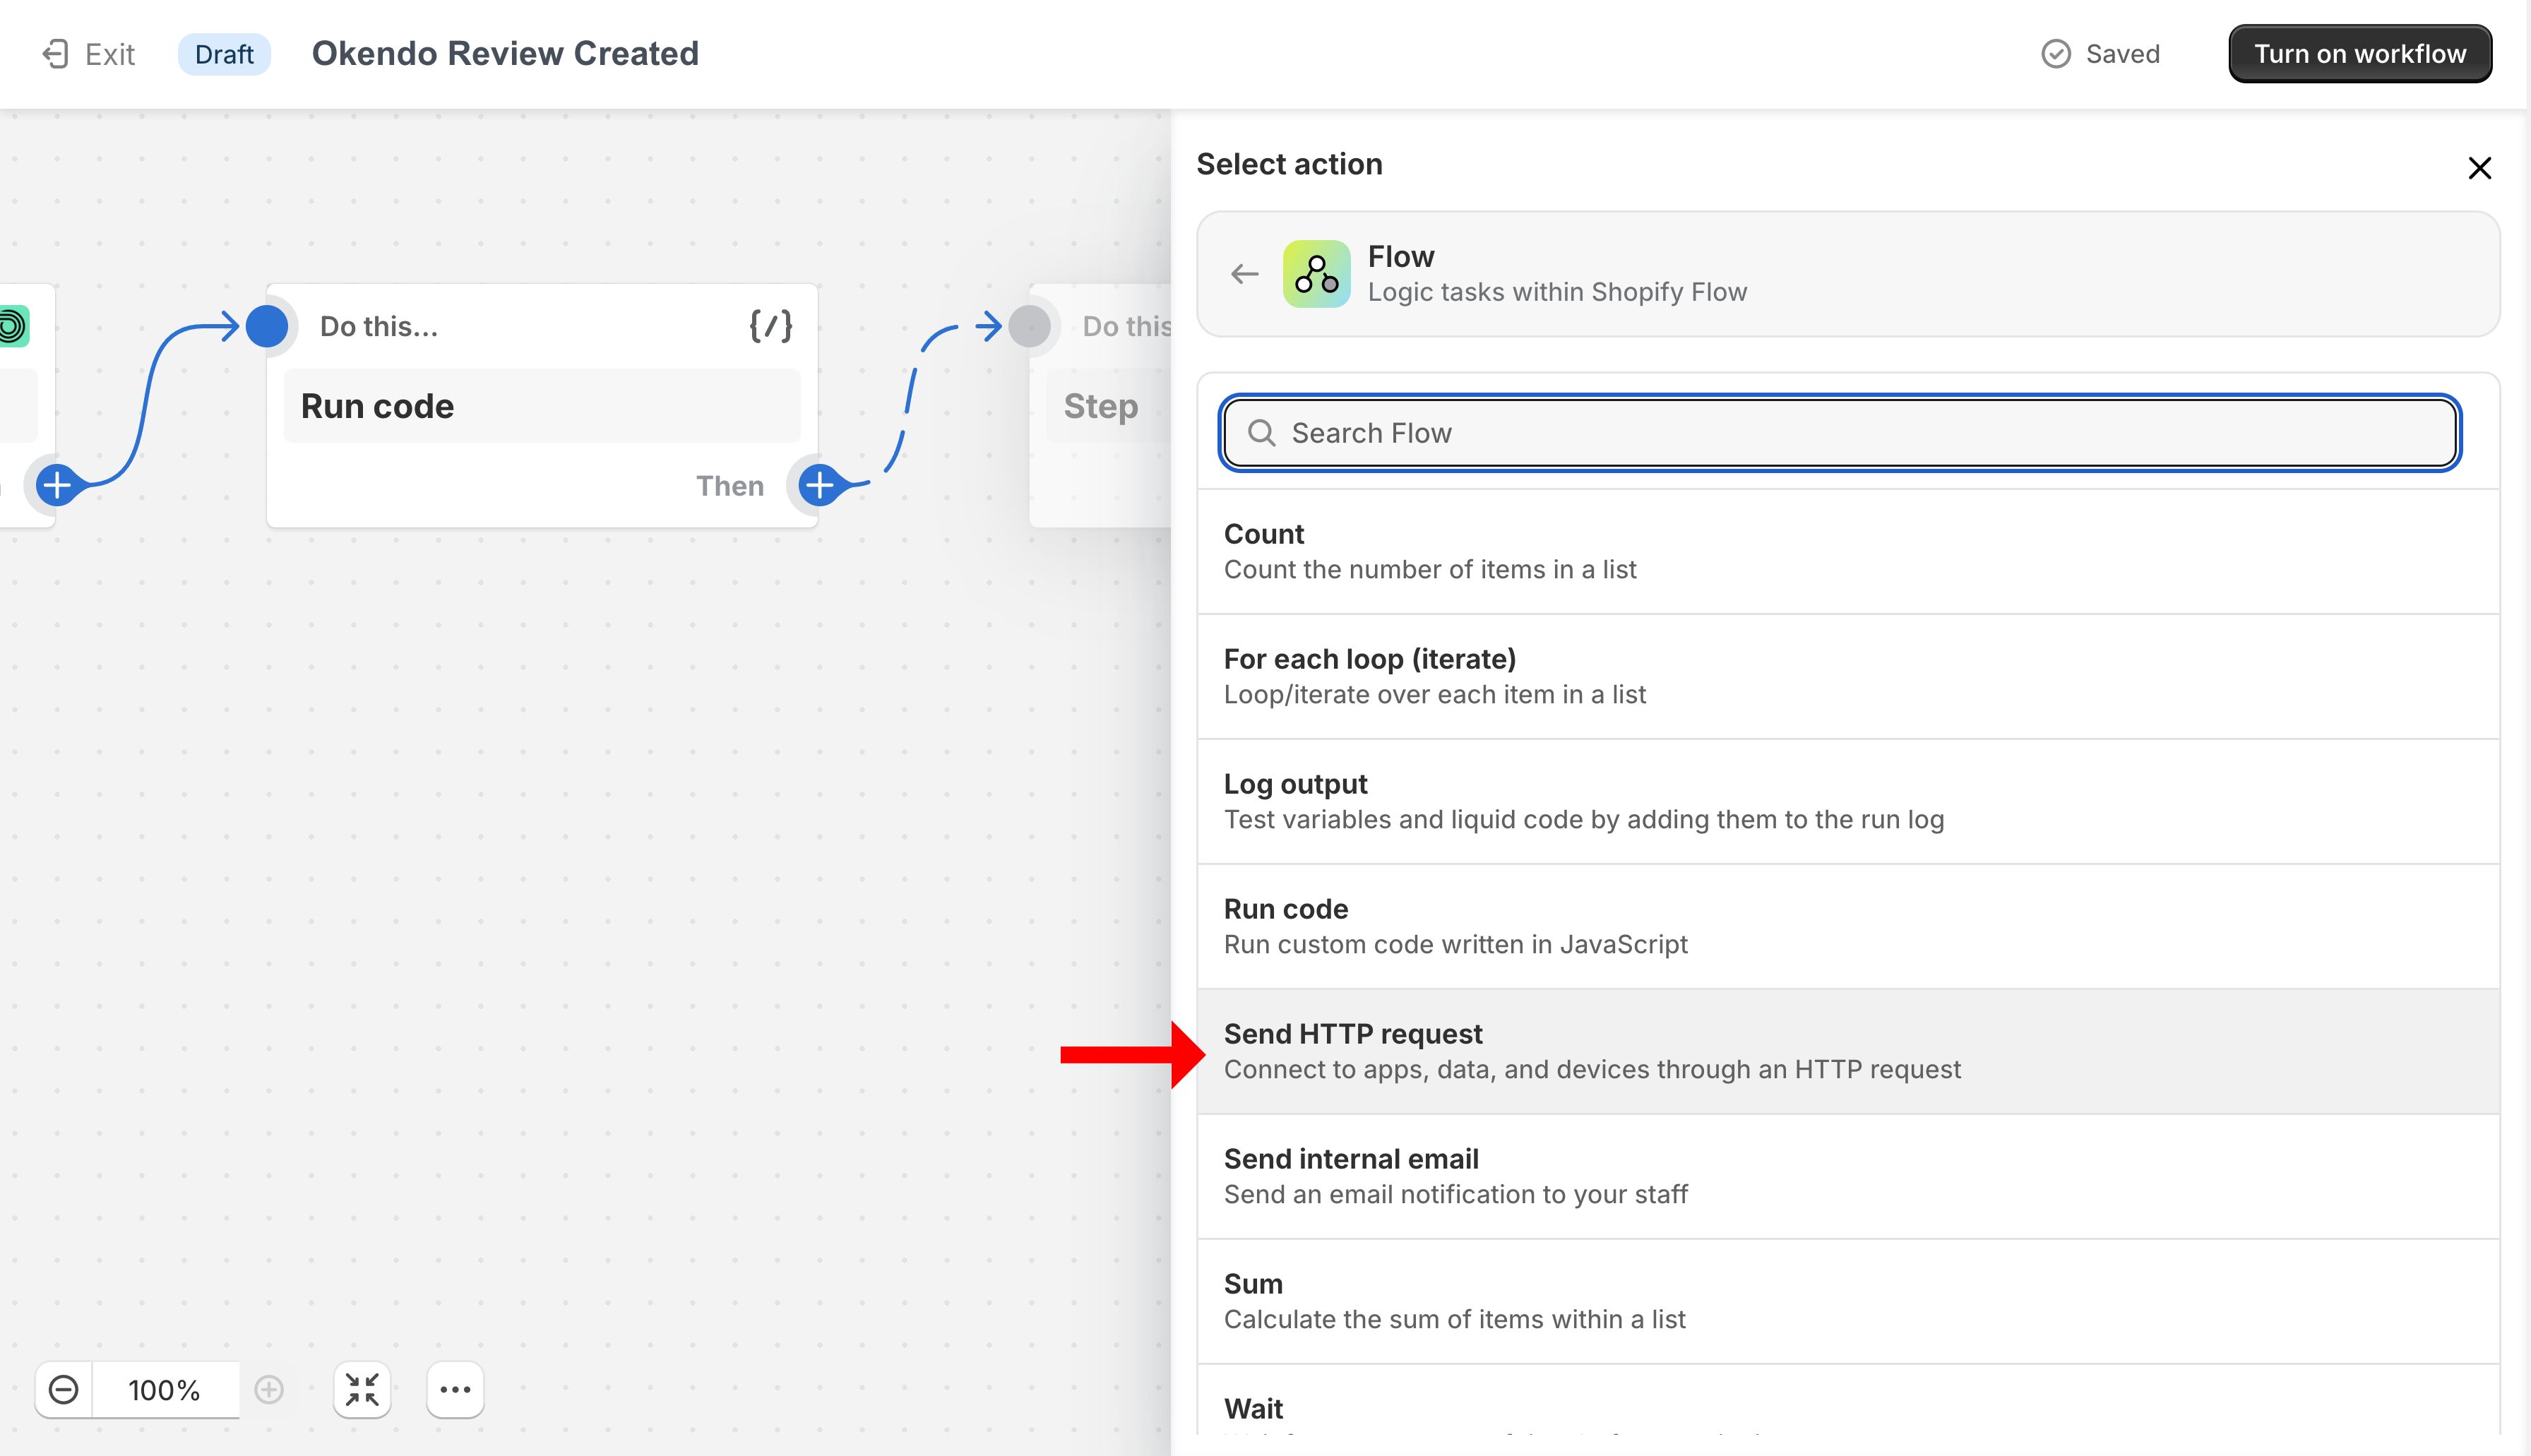Choose the Send internal email action

pyautogui.click(x=1848, y=1176)
